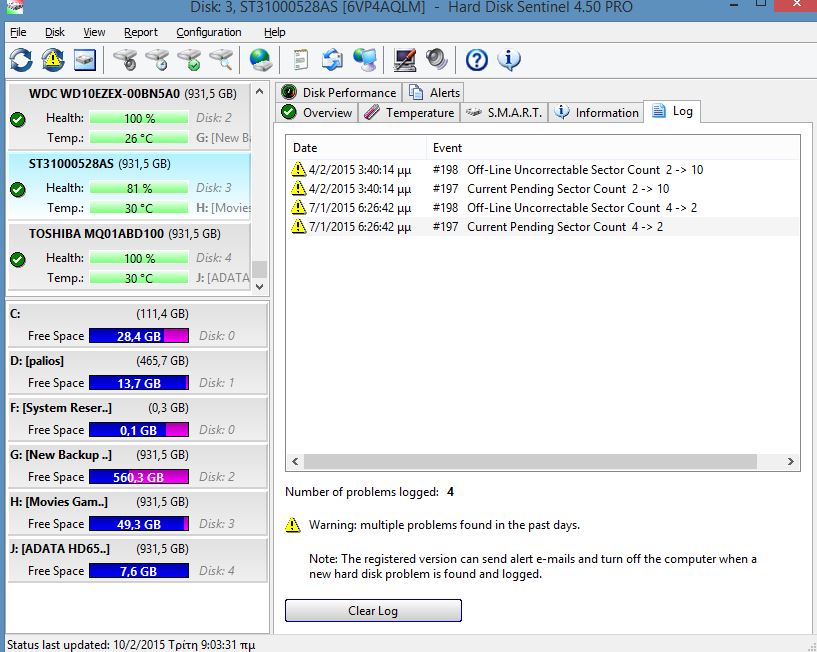Screen dimensions: 817x652
Task: Click the globe with disk toolbar icon
Action: (261, 60)
